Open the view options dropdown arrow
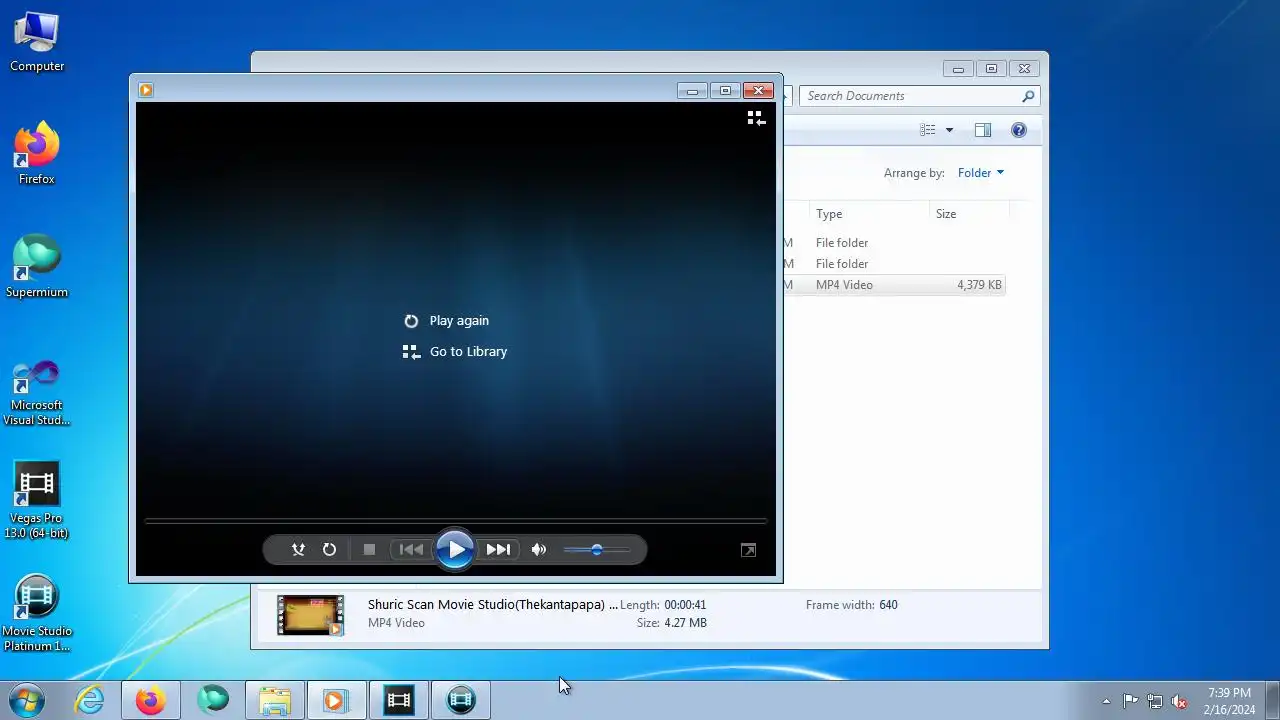The height and width of the screenshot is (720, 1280). 949,130
